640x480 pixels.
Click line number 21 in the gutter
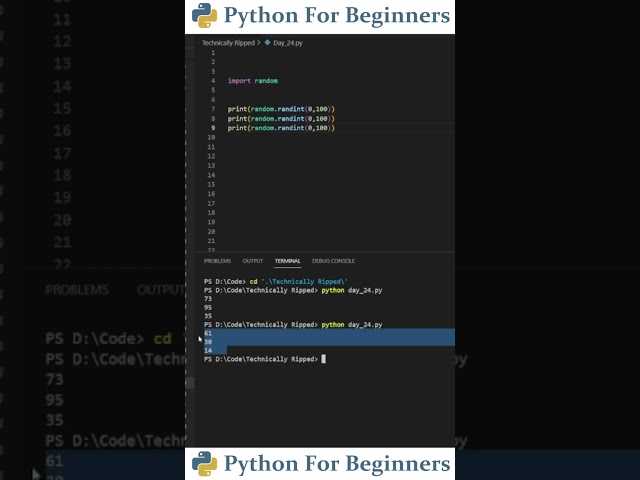211,241
